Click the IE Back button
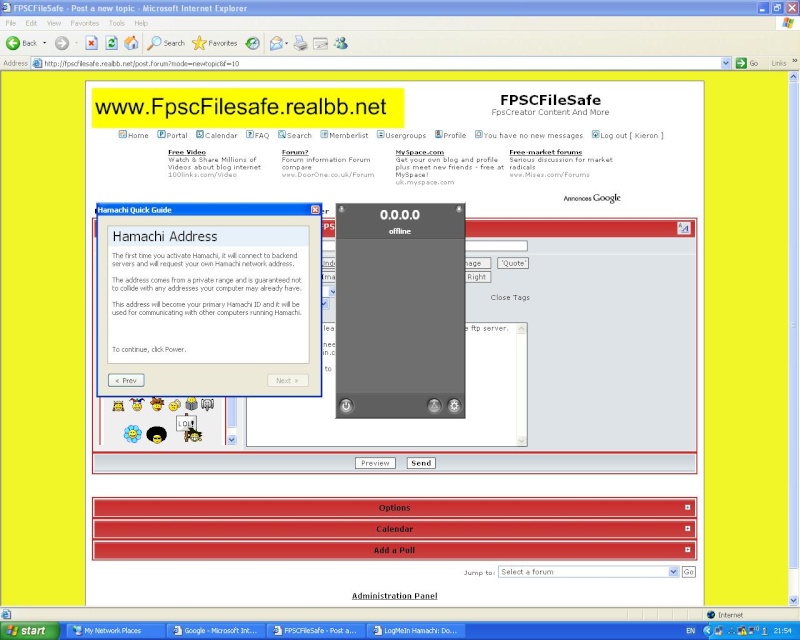Viewport: 800px width, 640px height. pos(23,43)
